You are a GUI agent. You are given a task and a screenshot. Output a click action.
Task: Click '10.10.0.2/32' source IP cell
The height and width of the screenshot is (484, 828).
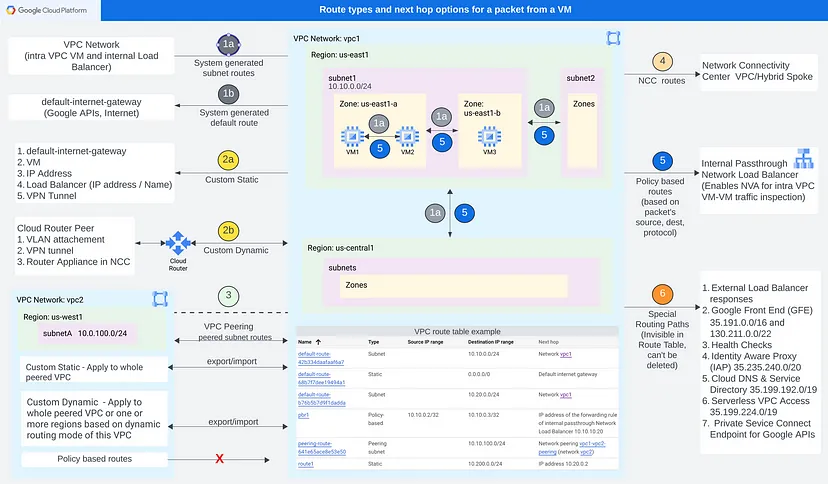click(x=423, y=415)
